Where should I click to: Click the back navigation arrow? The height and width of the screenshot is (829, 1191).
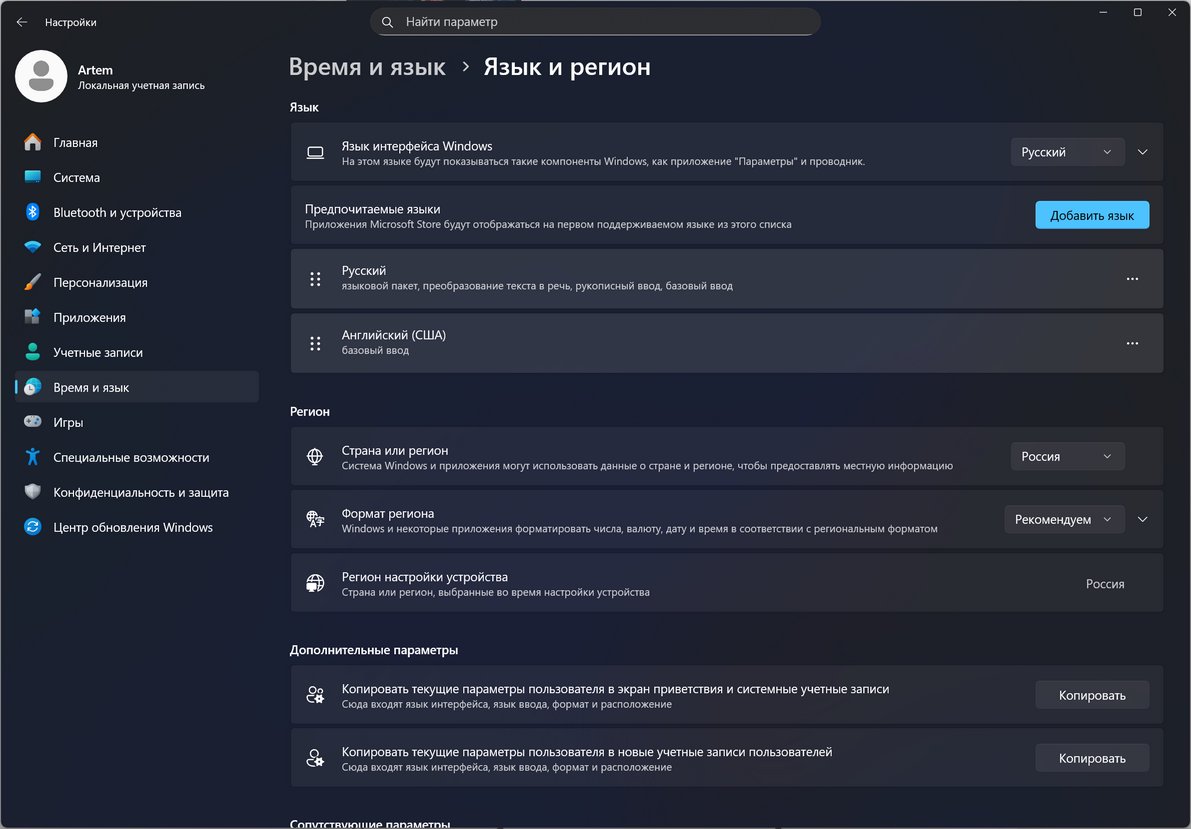point(21,21)
